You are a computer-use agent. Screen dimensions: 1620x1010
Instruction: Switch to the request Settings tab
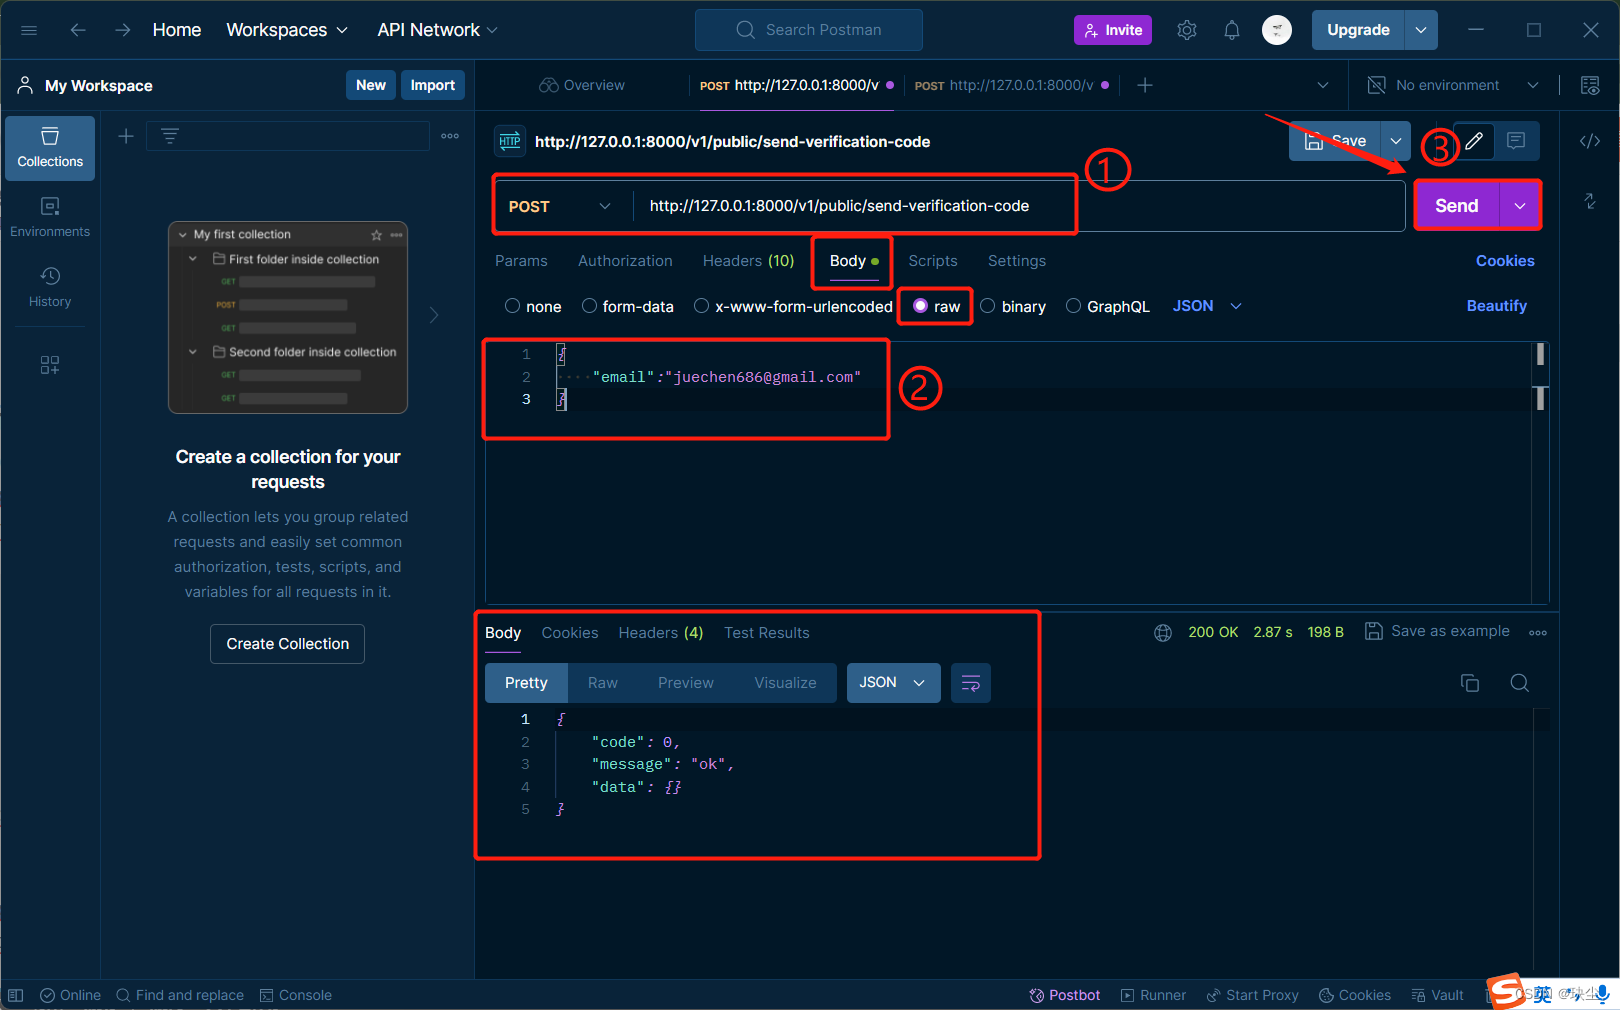coord(1017,261)
